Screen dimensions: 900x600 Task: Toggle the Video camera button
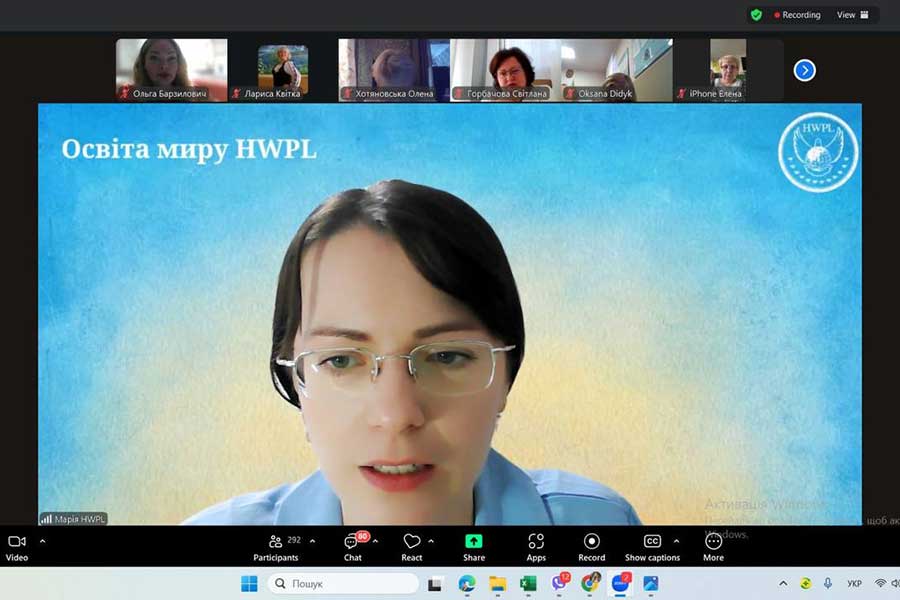(17, 548)
